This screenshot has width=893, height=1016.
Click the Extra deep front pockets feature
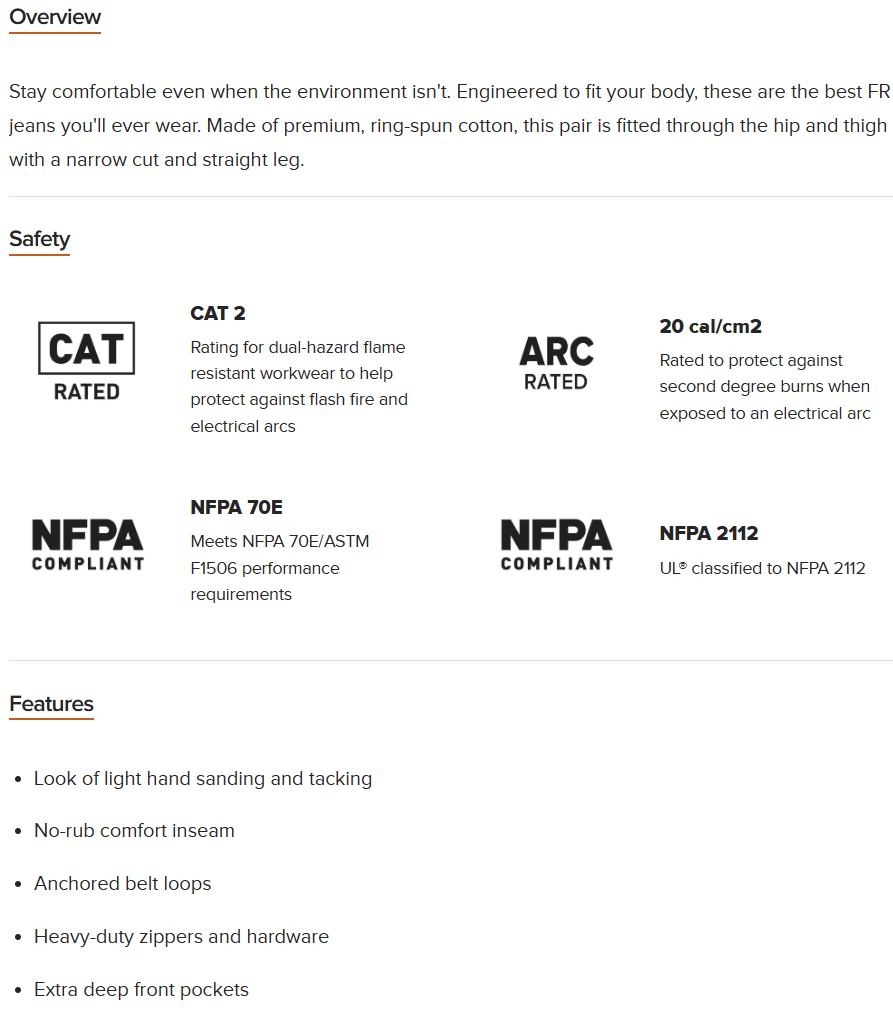tap(141, 989)
